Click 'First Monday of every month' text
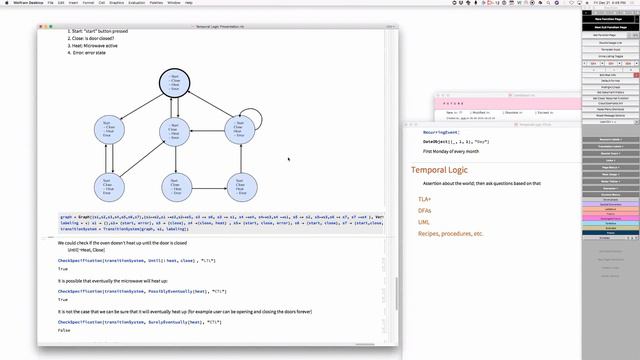Viewport: 640px width, 360px height. coord(451,151)
